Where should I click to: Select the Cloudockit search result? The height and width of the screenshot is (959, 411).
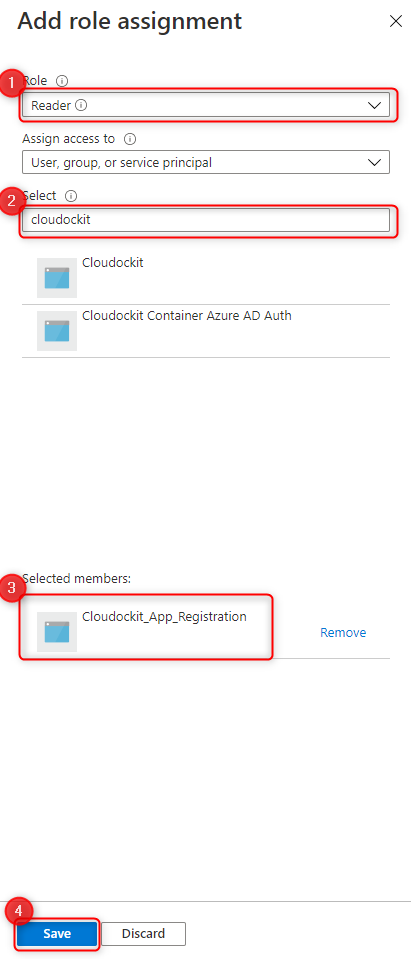(206, 278)
